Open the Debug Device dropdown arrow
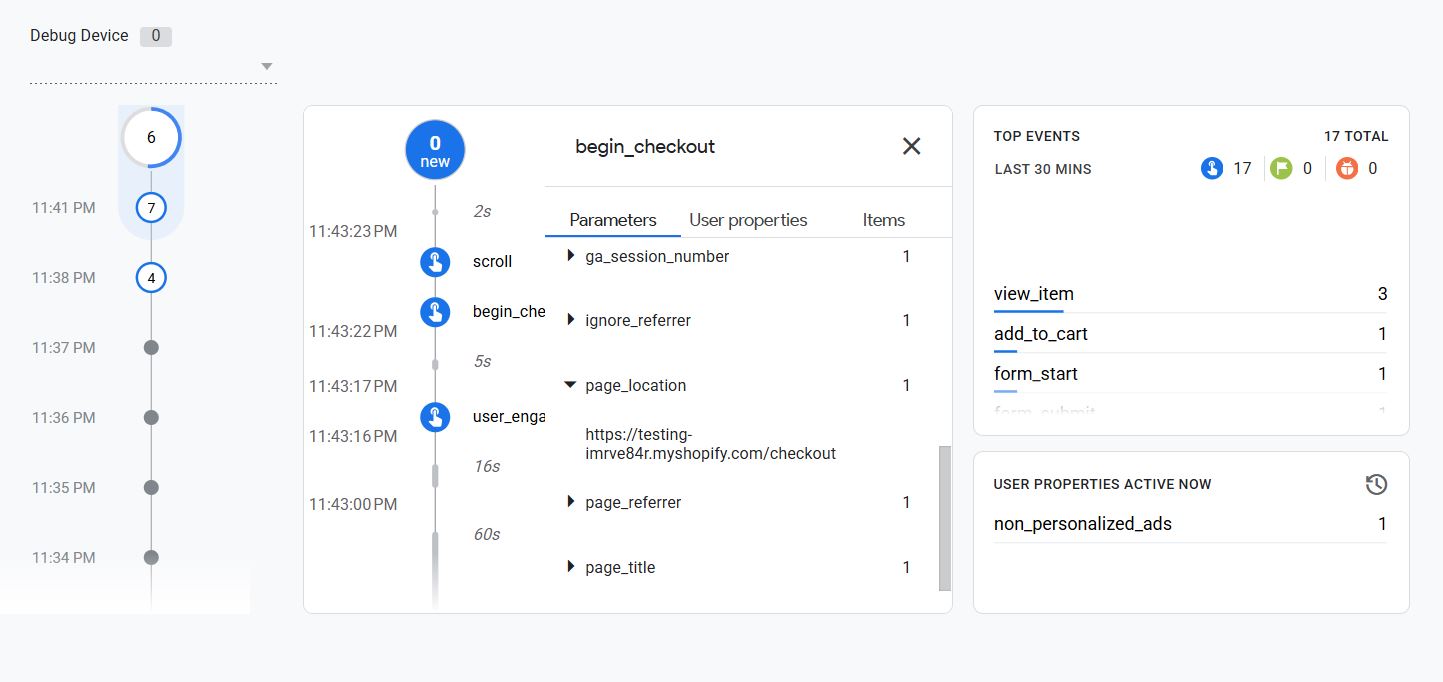Screen dimensions: 1443x682 point(266,67)
